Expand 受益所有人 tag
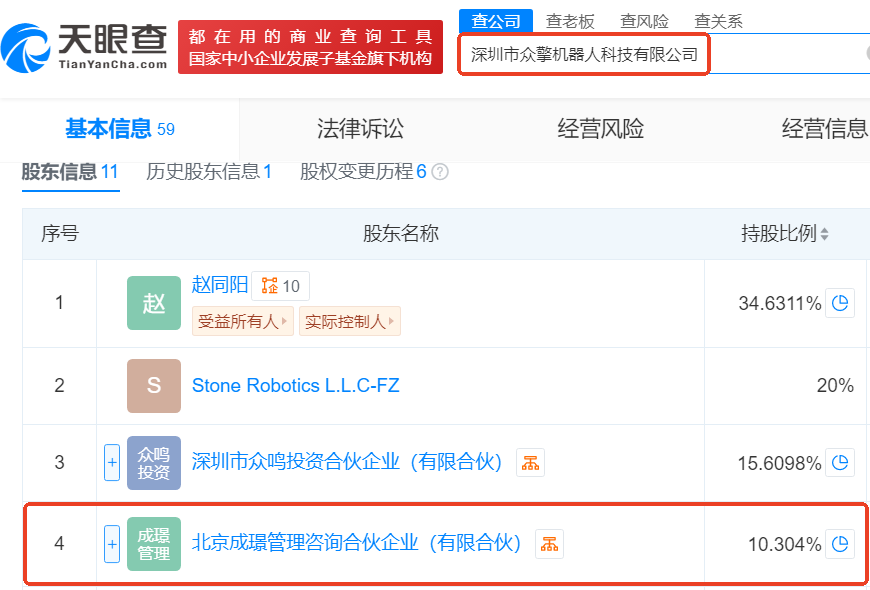 coord(242,321)
